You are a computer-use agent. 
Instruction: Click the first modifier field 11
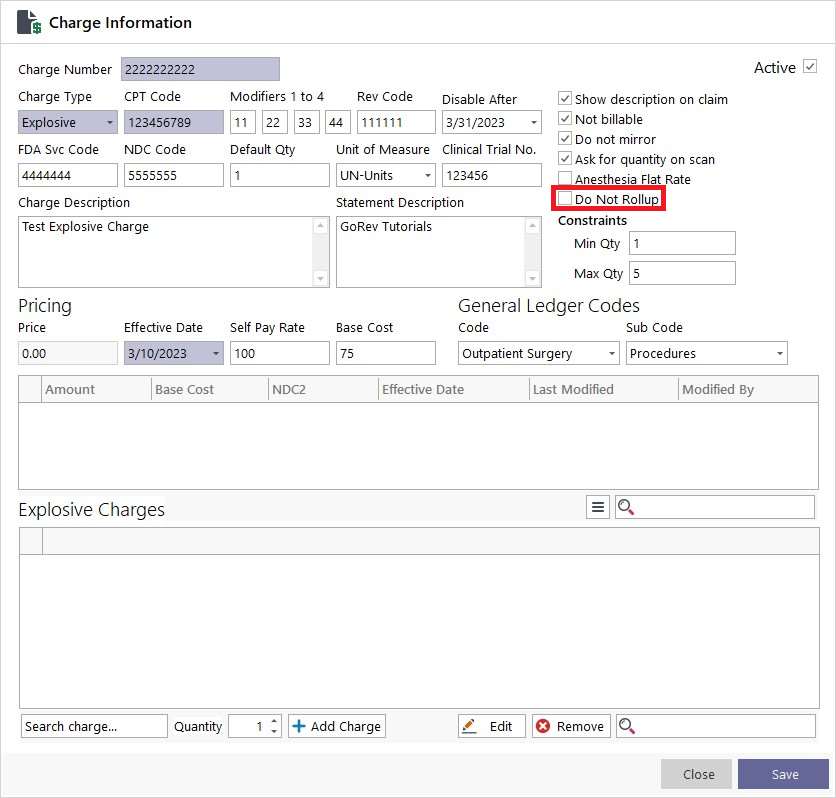click(x=243, y=122)
